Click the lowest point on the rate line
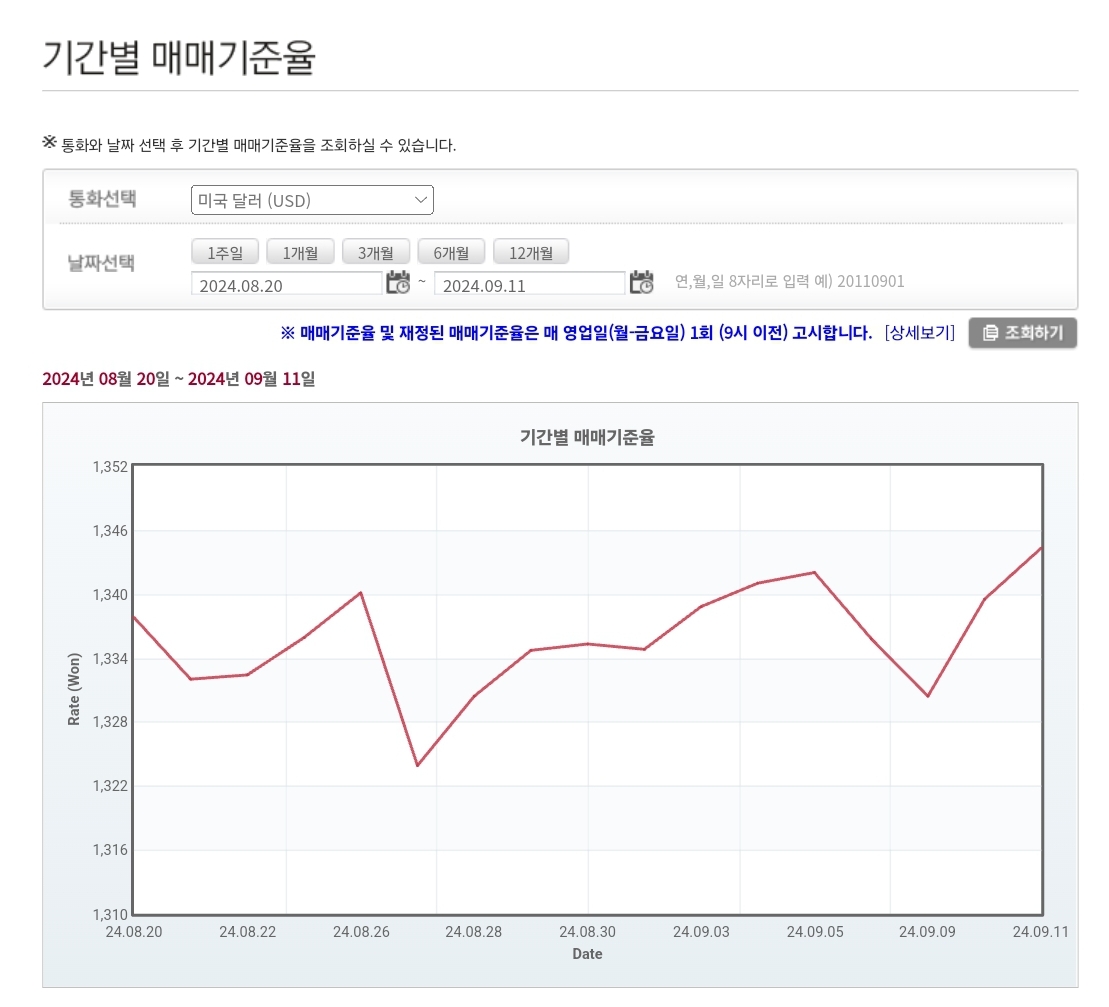Screen dimensions: 1109x1007 pyautogui.click(x=418, y=765)
